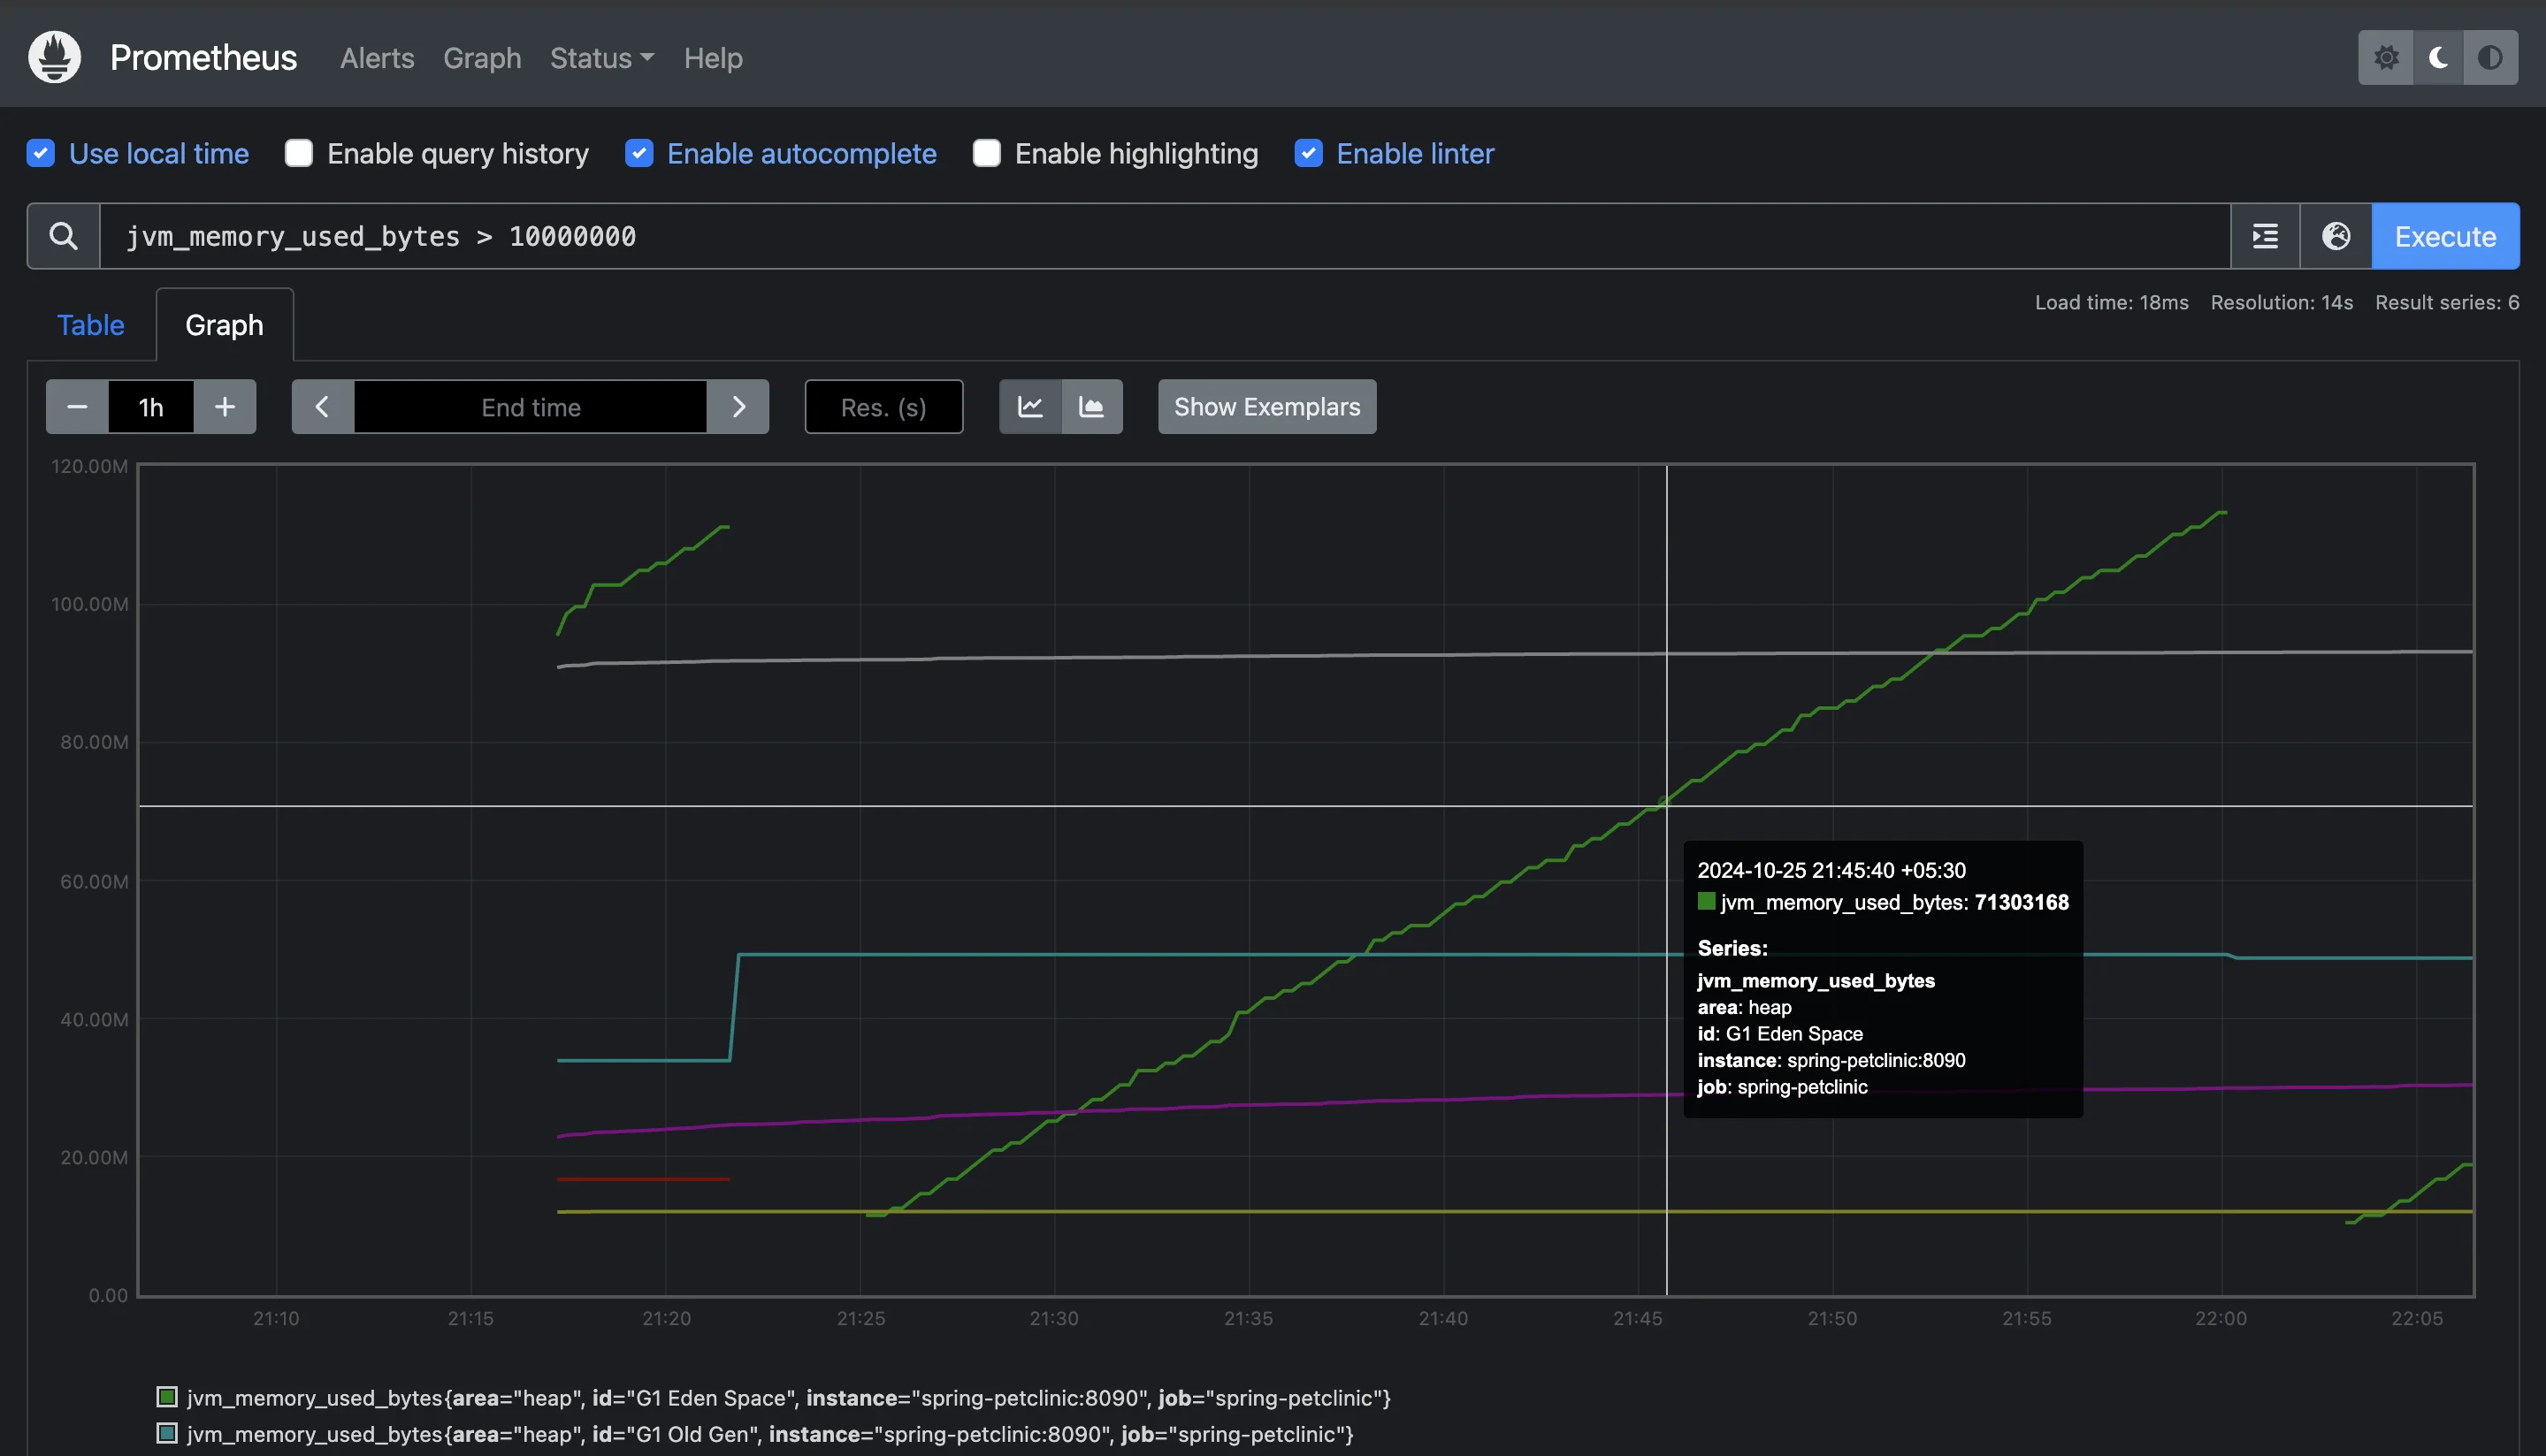Select browser-preferred theme half-circle icon
The image size is (2546, 1456).
[2490, 57]
